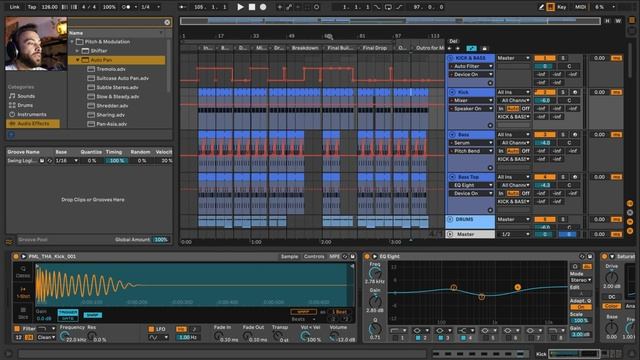Open the Sounds category
The width and height of the screenshot is (640, 360).
click(x=26, y=96)
